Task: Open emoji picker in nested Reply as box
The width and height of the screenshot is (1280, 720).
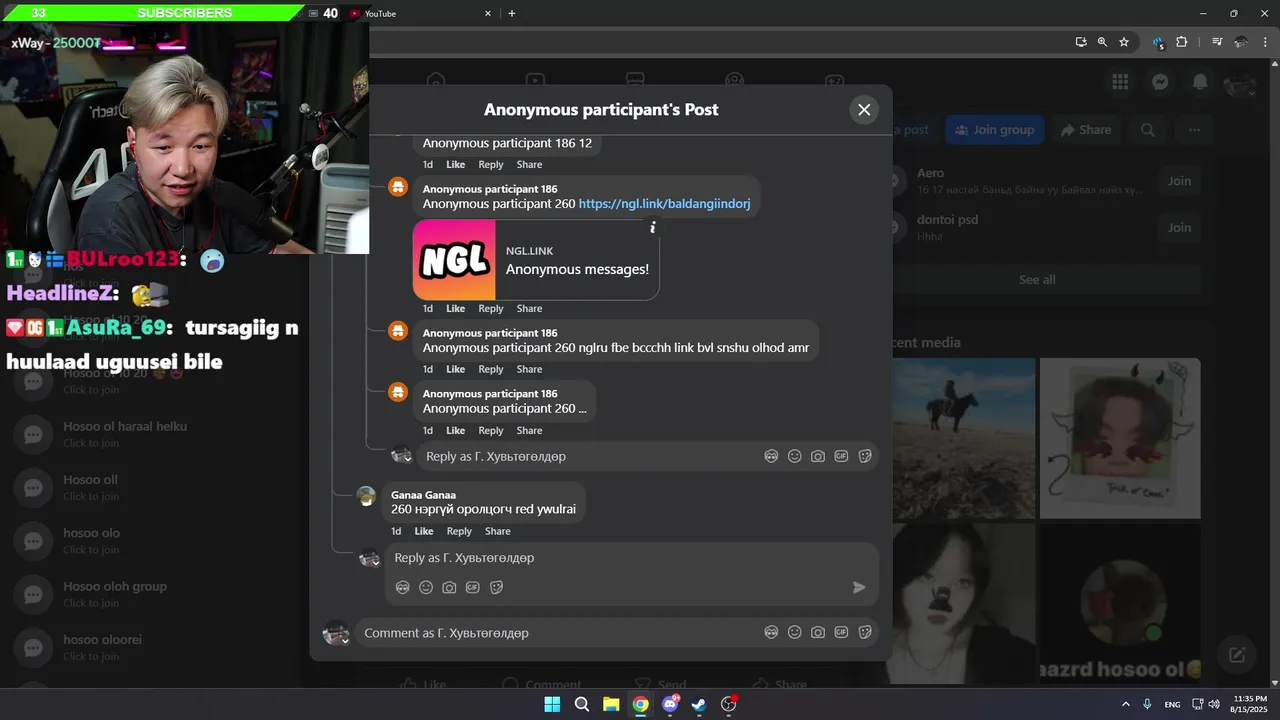Action: tap(794, 456)
